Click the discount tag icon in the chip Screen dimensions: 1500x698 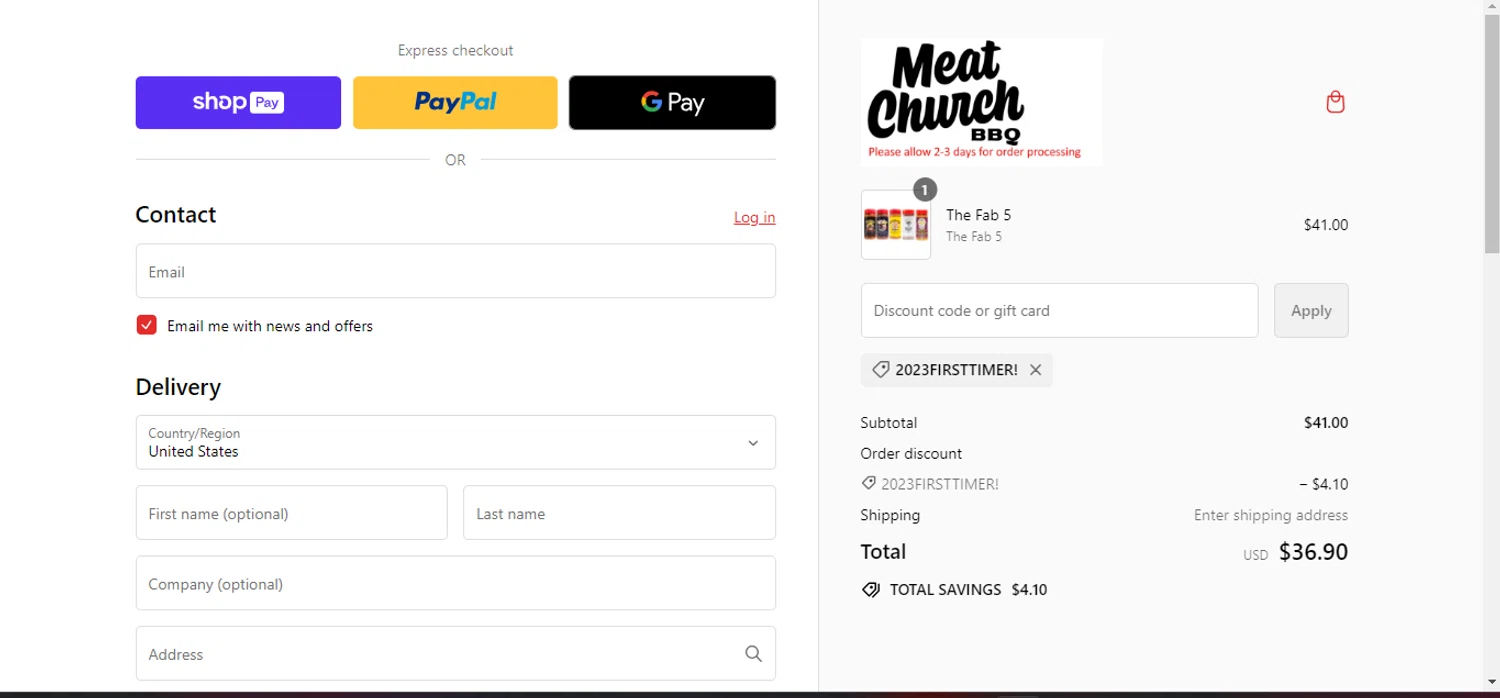[x=880, y=370]
